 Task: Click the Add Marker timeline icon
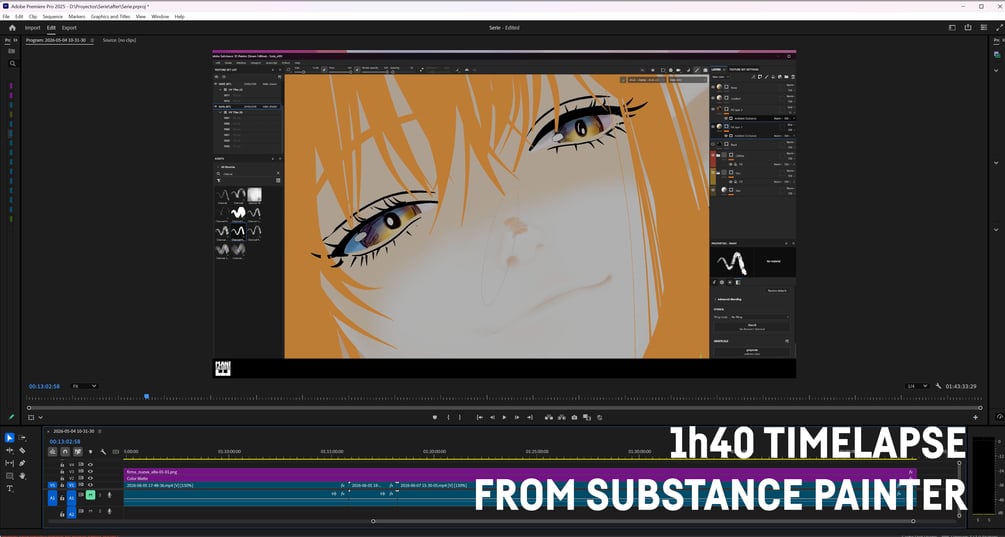pyautogui.click(x=90, y=452)
